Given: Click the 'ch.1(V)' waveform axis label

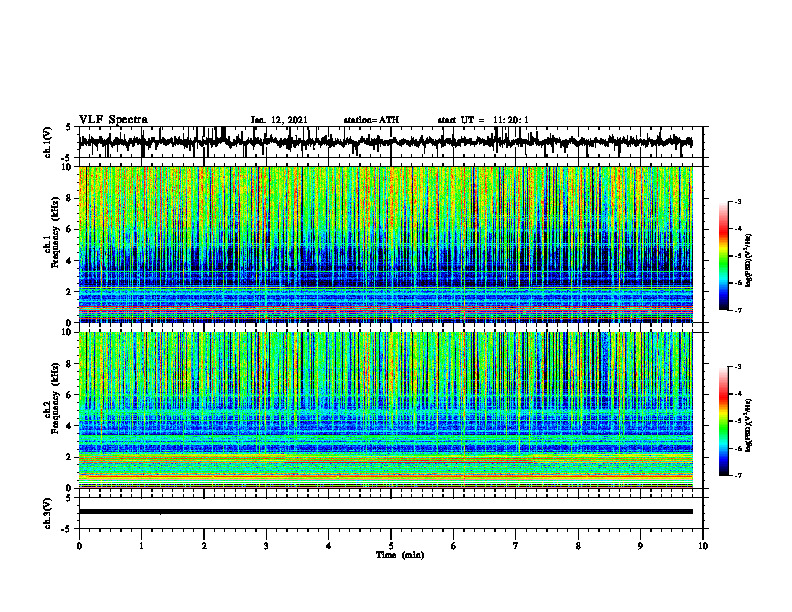Looking at the screenshot, I should pos(48,142).
